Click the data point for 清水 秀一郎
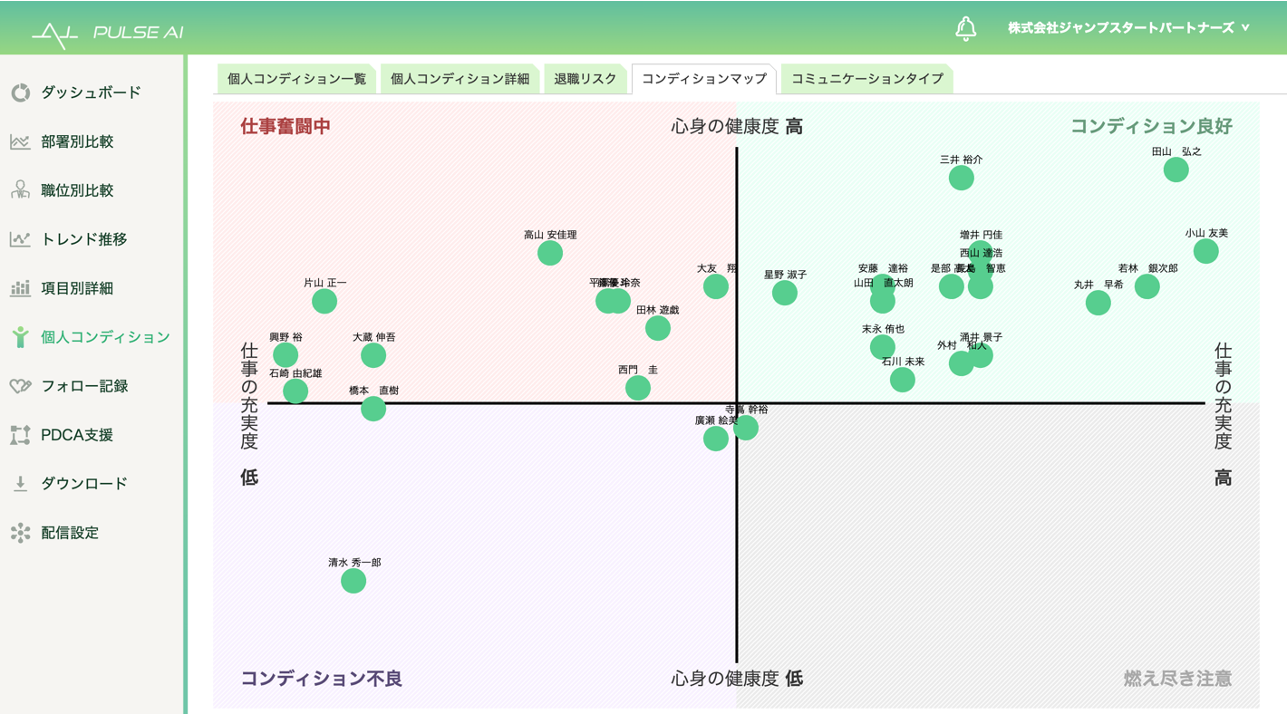 pyautogui.click(x=353, y=581)
